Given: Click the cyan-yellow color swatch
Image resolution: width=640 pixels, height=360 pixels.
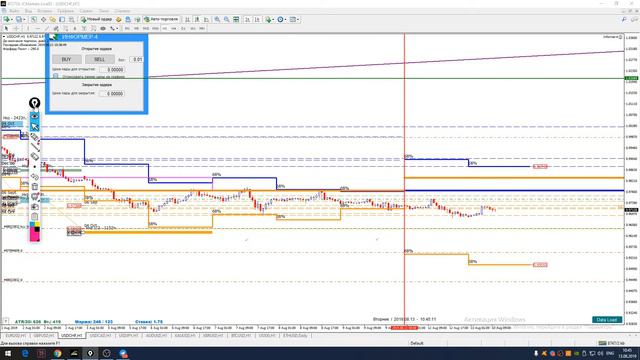Looking at the screenshot, I should 35,225.
